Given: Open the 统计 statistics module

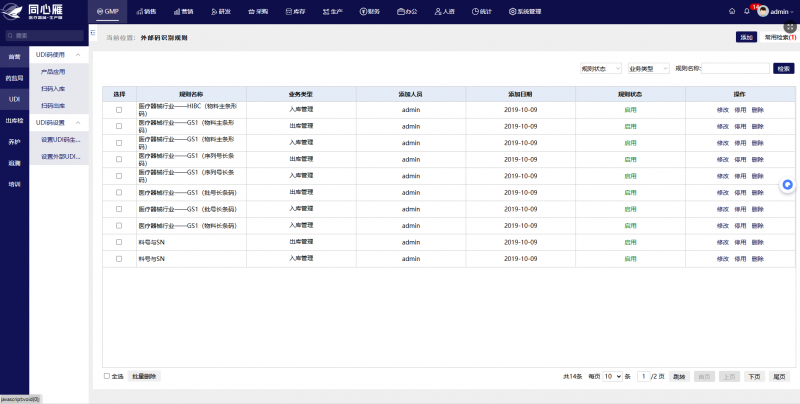Looking at the screenshot, I should tap(482, 11).
